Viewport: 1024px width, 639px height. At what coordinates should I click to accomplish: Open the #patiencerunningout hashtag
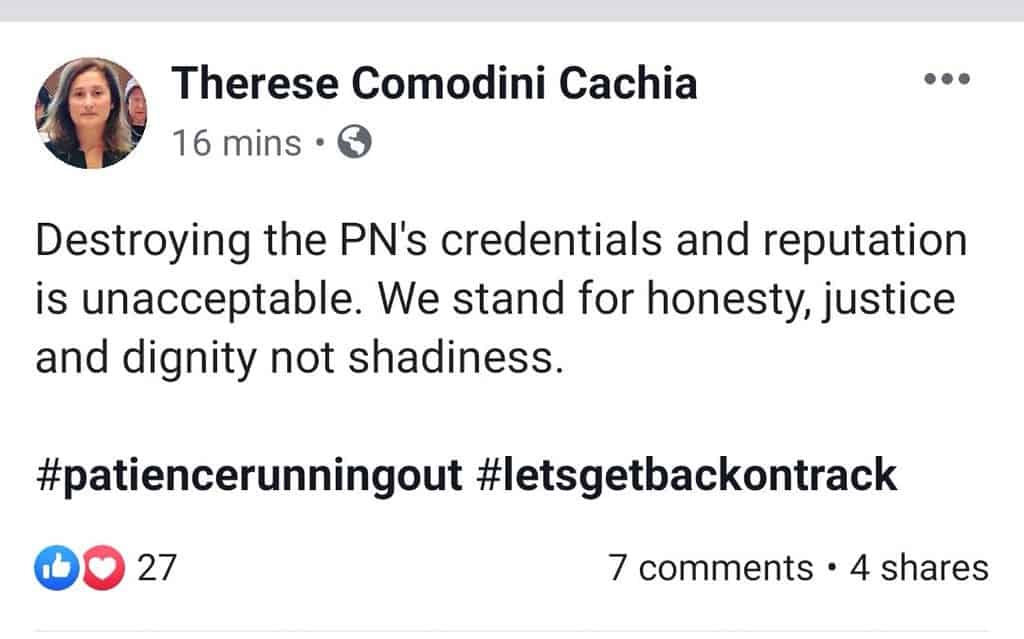coord(249,476)
